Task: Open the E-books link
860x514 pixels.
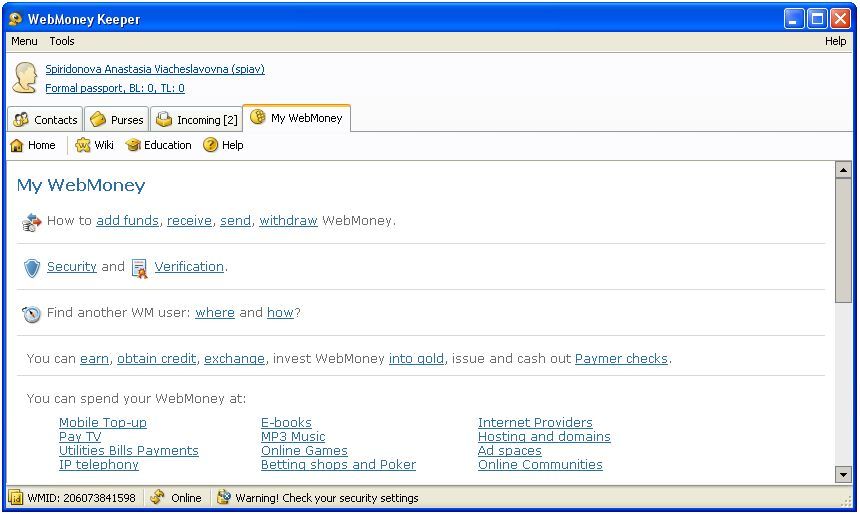Action: (x=286, y=422)
